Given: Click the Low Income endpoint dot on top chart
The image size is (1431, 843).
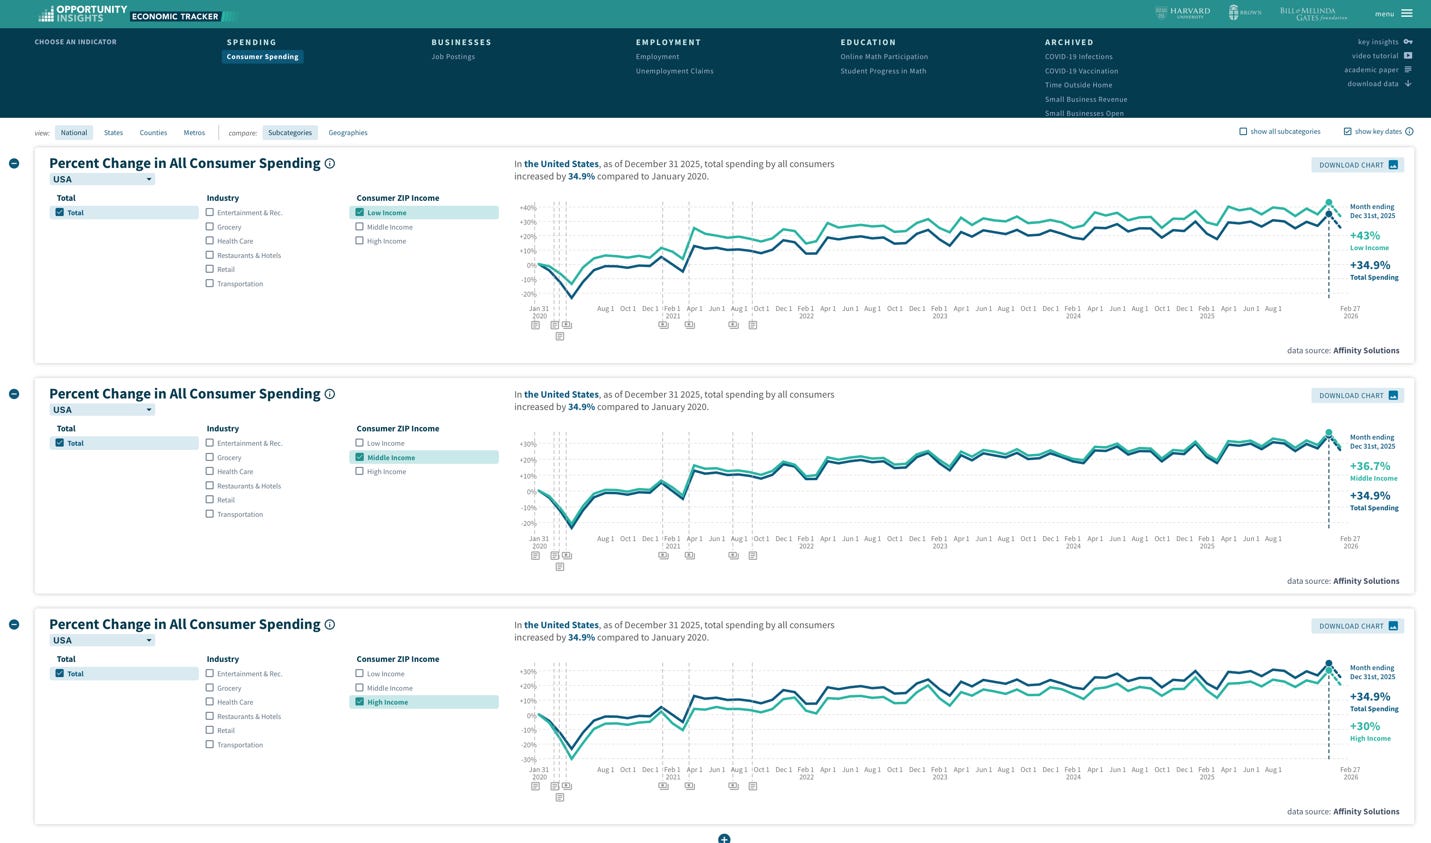Looking at the screenshot, I should pyautogui.click(x=1329, y=202).
